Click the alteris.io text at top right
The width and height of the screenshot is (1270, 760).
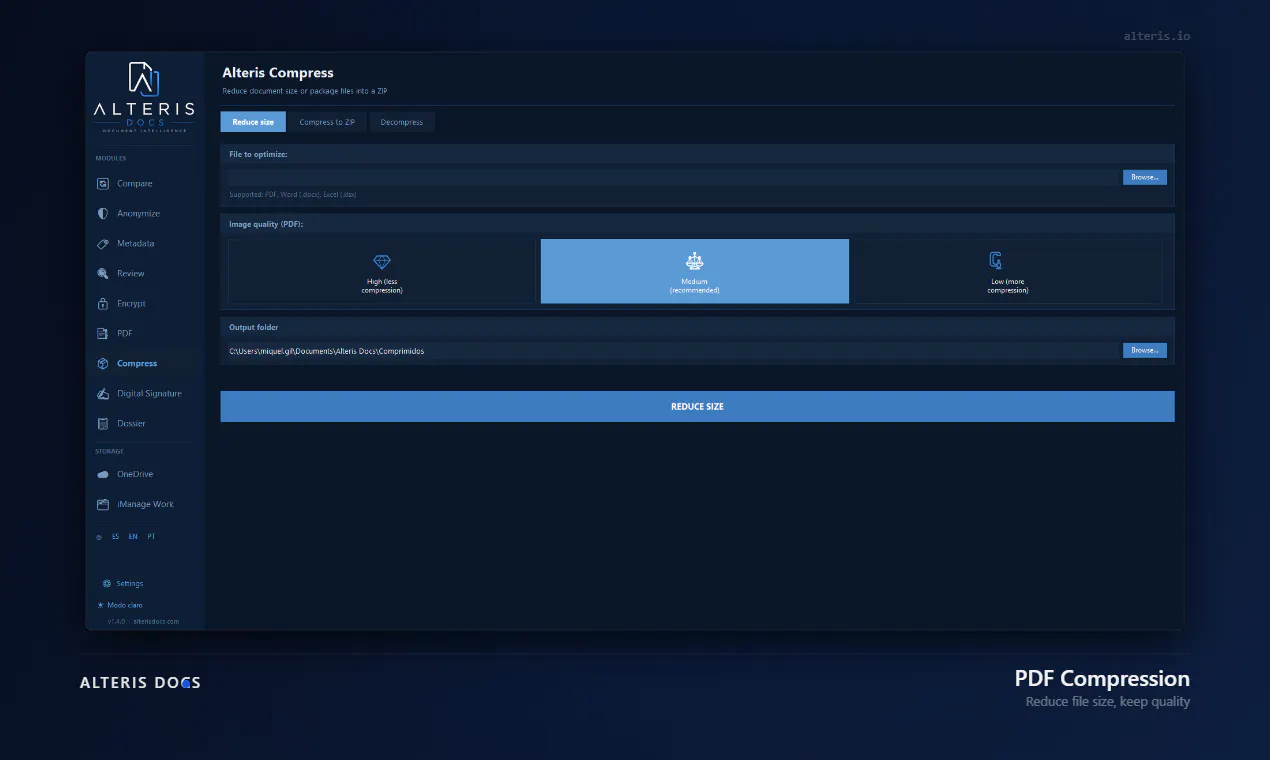pos(1157,36)
